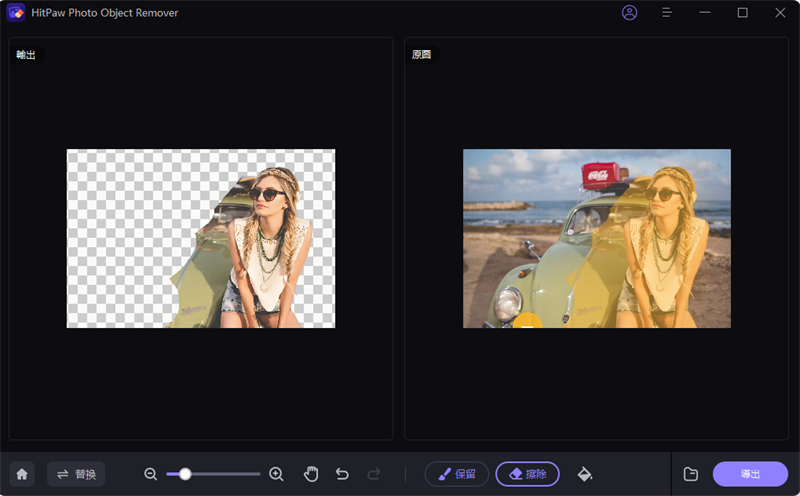Image resolution: width=800 pixels, height=496 pixels.
Task: Undo the last action
Action: click(x=342, y=474)
